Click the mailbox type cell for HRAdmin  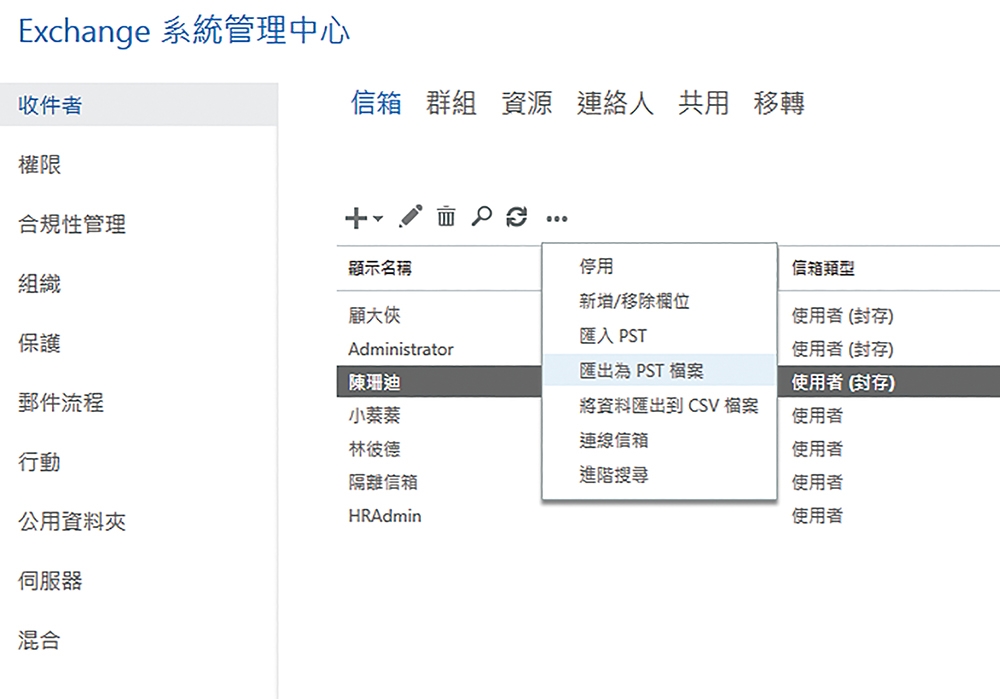coord(817,515)
